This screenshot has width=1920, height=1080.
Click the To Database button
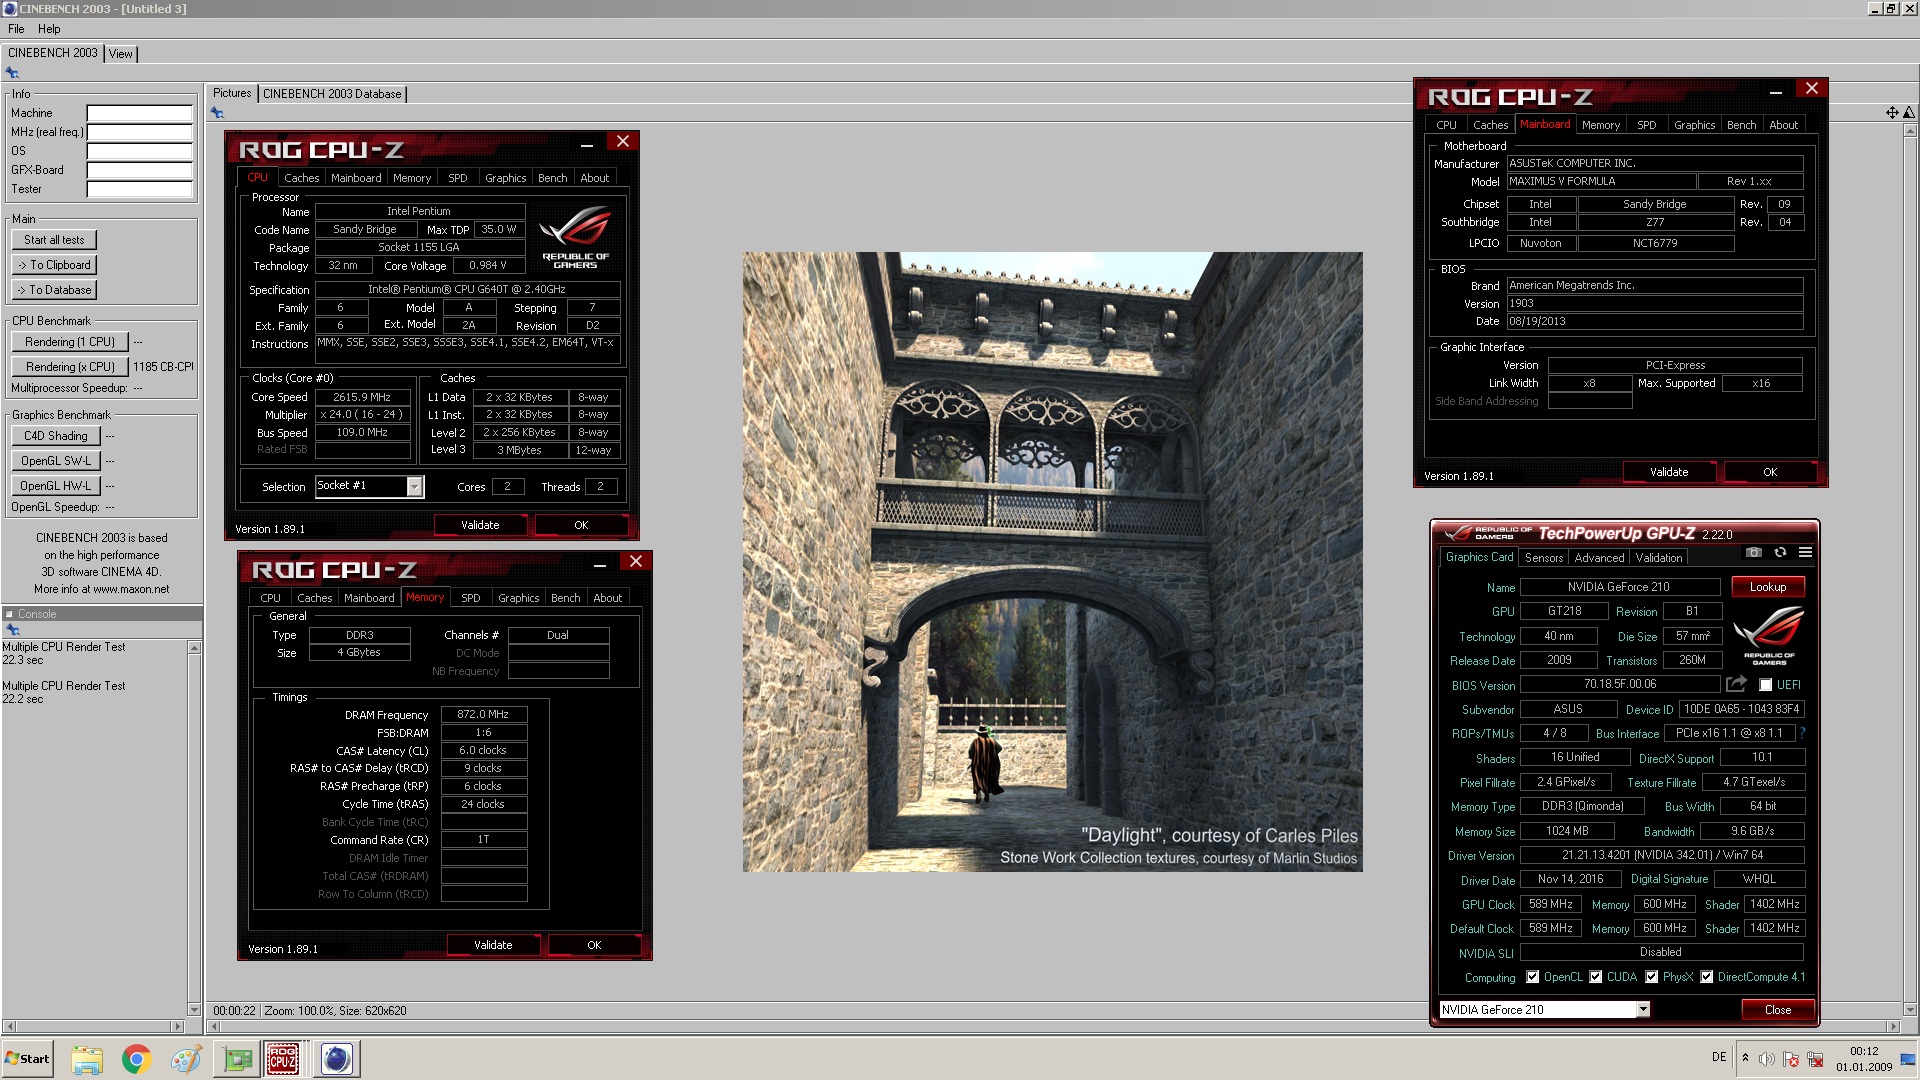(x=54, y=290)
